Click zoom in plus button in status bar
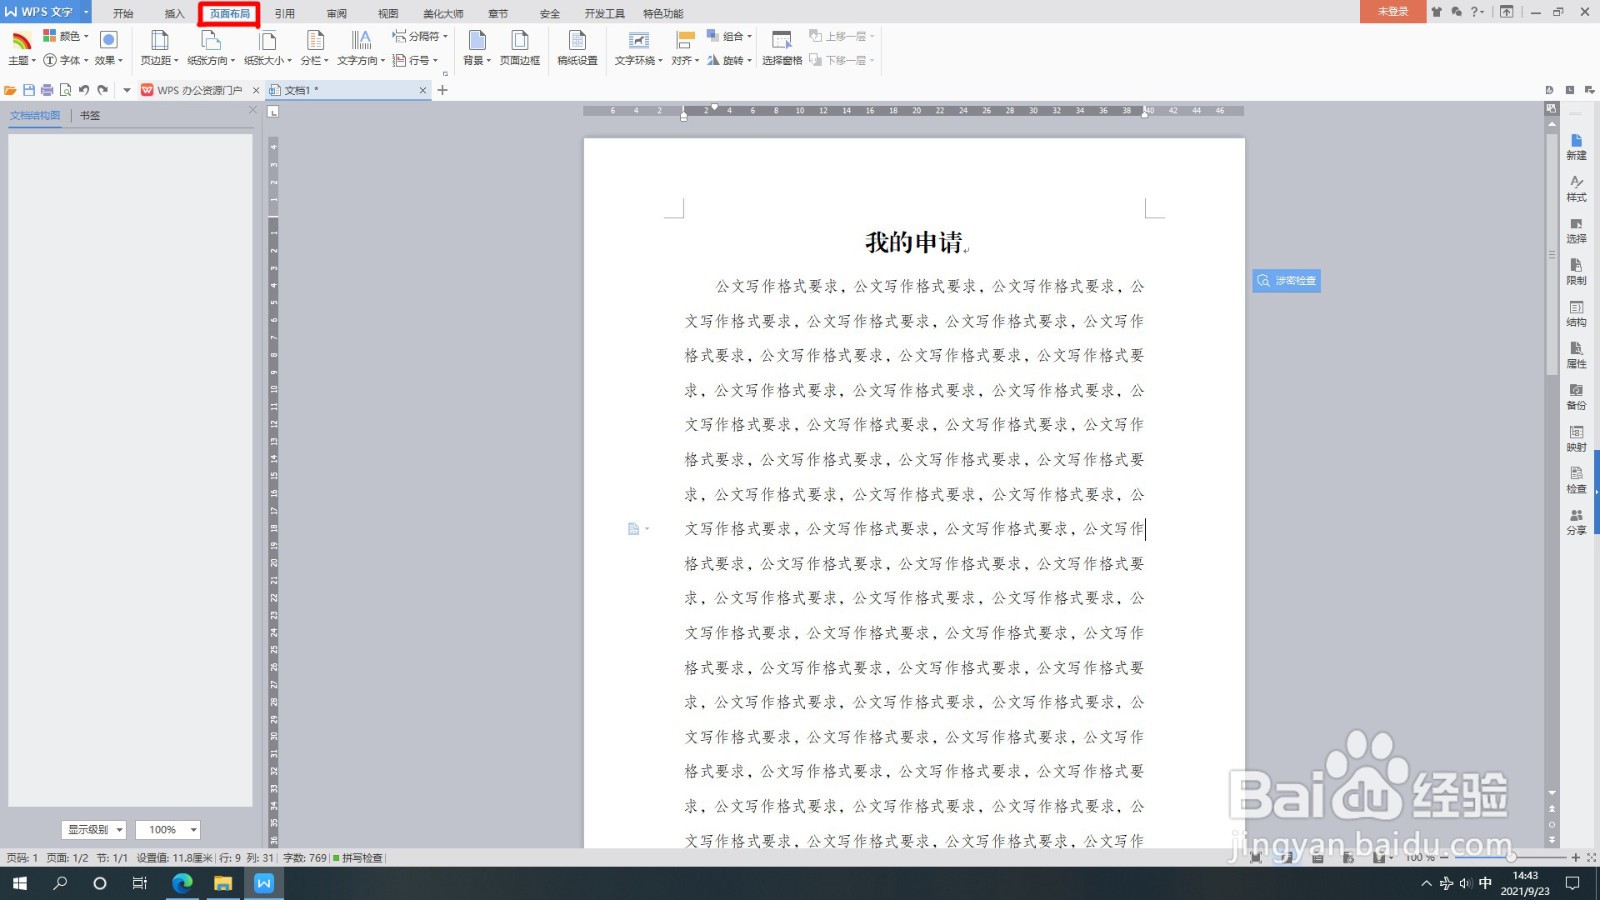This screenshot has width=1600, height=900. [x=1576, y=857]
